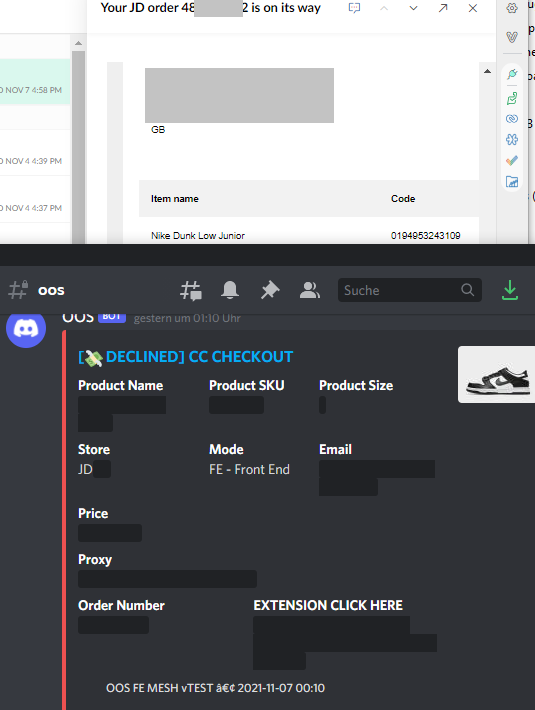Click the 'Product Size' field label
This screenshot has width=535, height=710.
(356, 385)
